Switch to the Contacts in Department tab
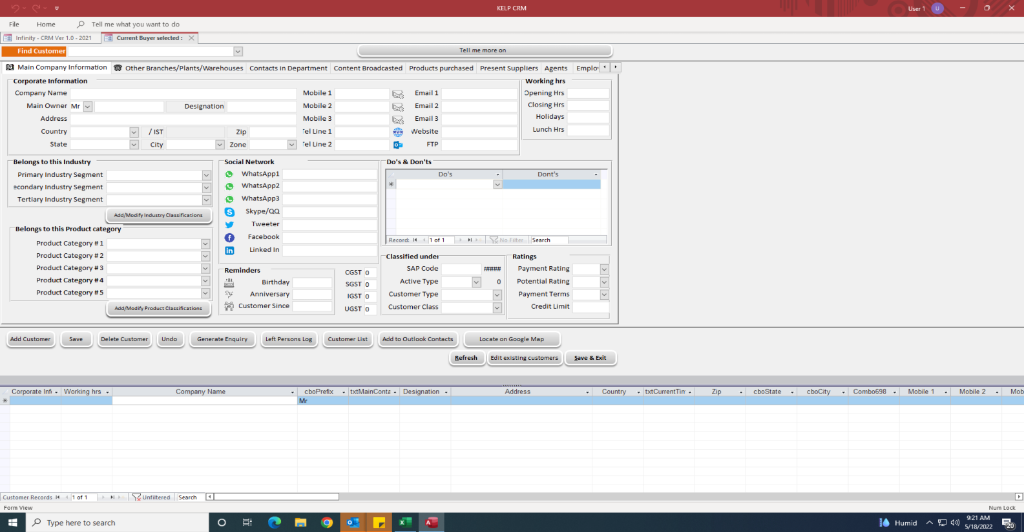Image resolution: width=1024 pixels, height=532 pixels. click(x=288, y=68)
